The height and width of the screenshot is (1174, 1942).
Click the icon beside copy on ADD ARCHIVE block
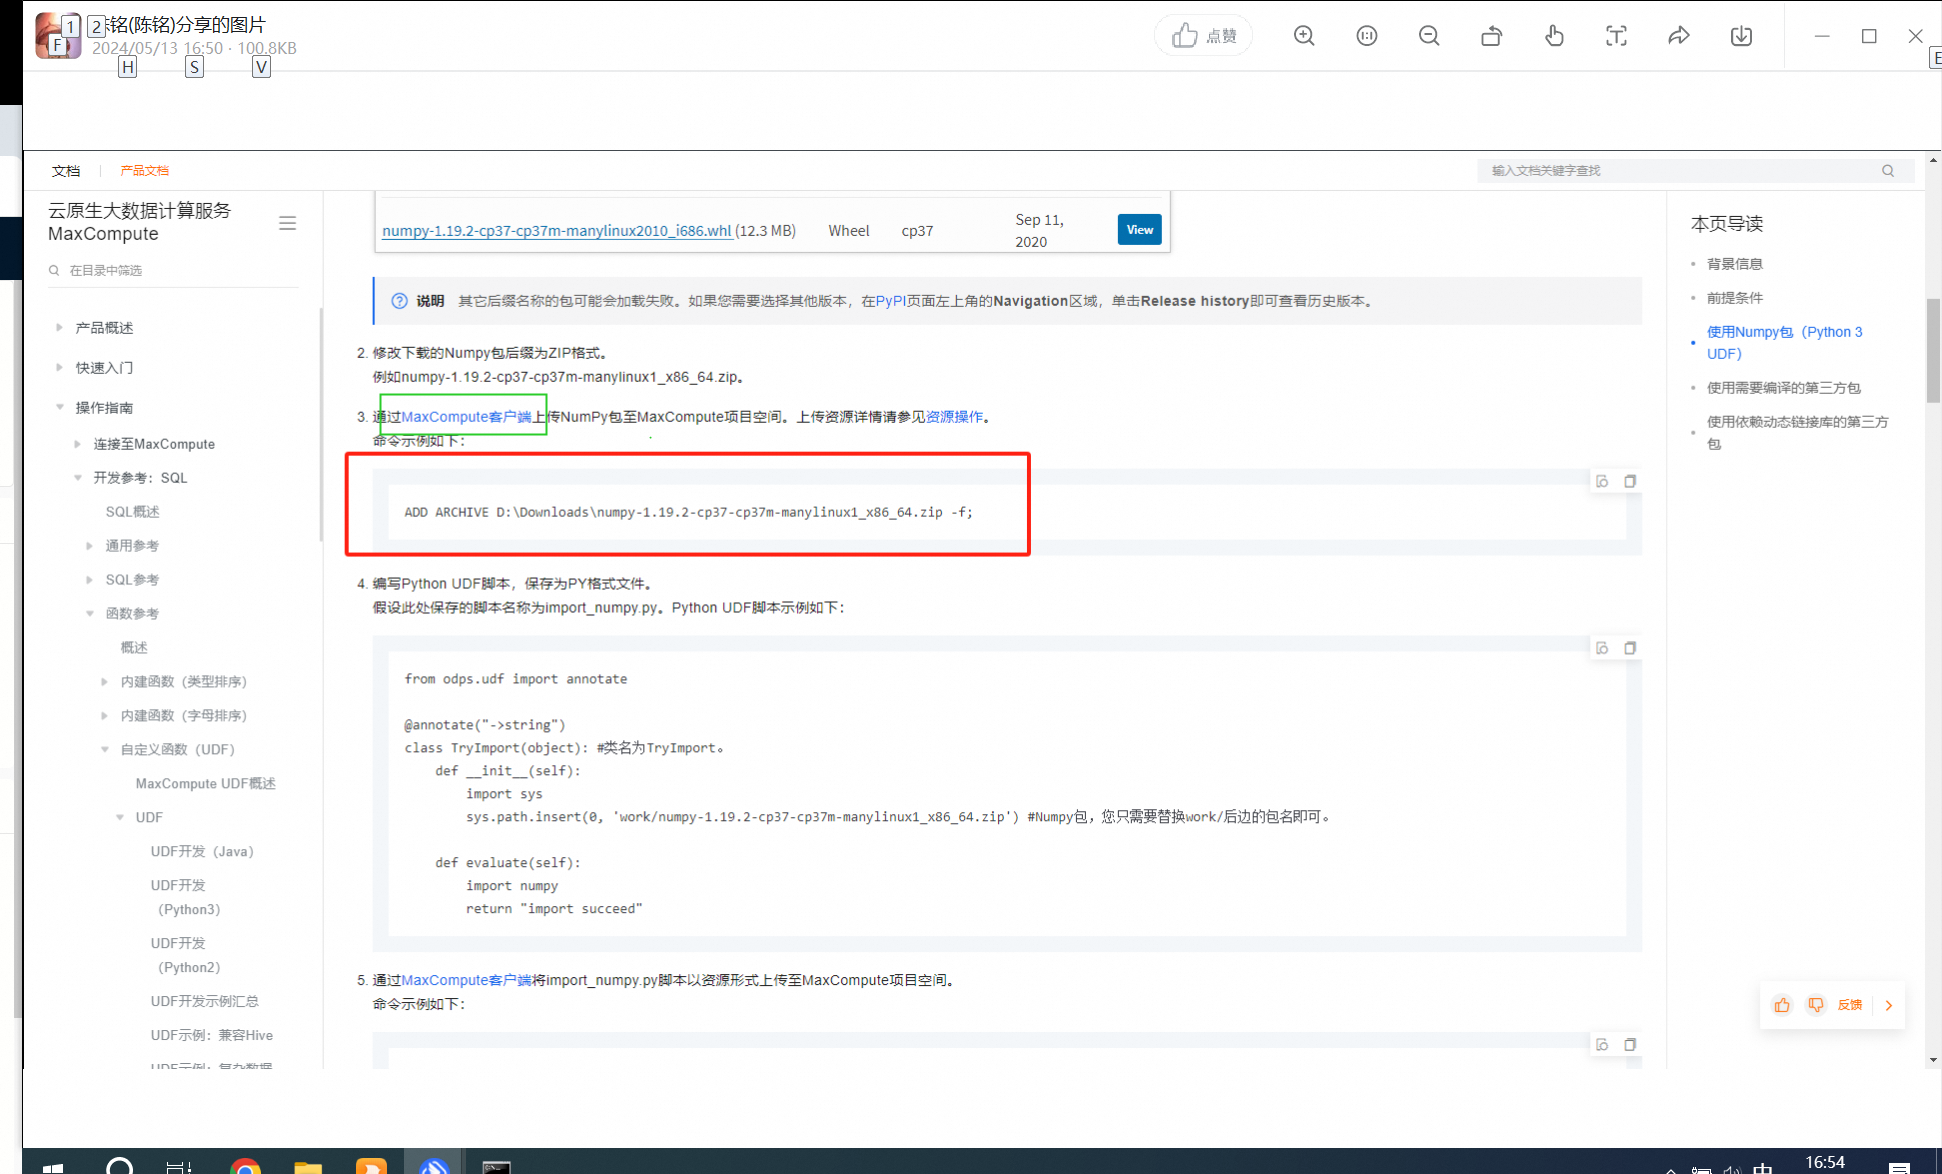click(x=1602, y=482)
